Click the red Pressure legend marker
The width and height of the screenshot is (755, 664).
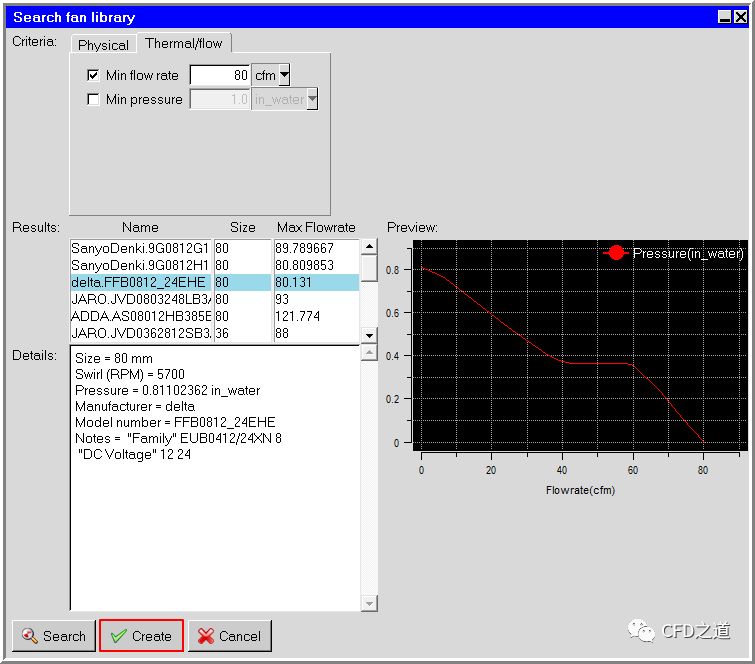point(616,253)
